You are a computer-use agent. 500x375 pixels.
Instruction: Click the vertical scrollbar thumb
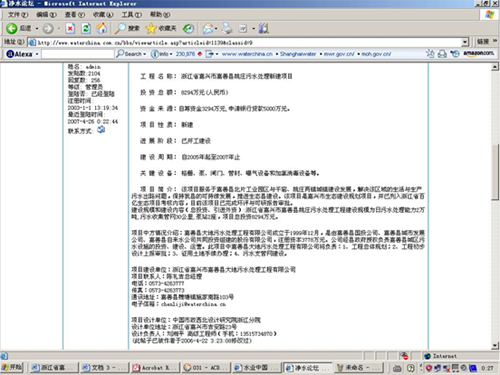tap(495, 172)
